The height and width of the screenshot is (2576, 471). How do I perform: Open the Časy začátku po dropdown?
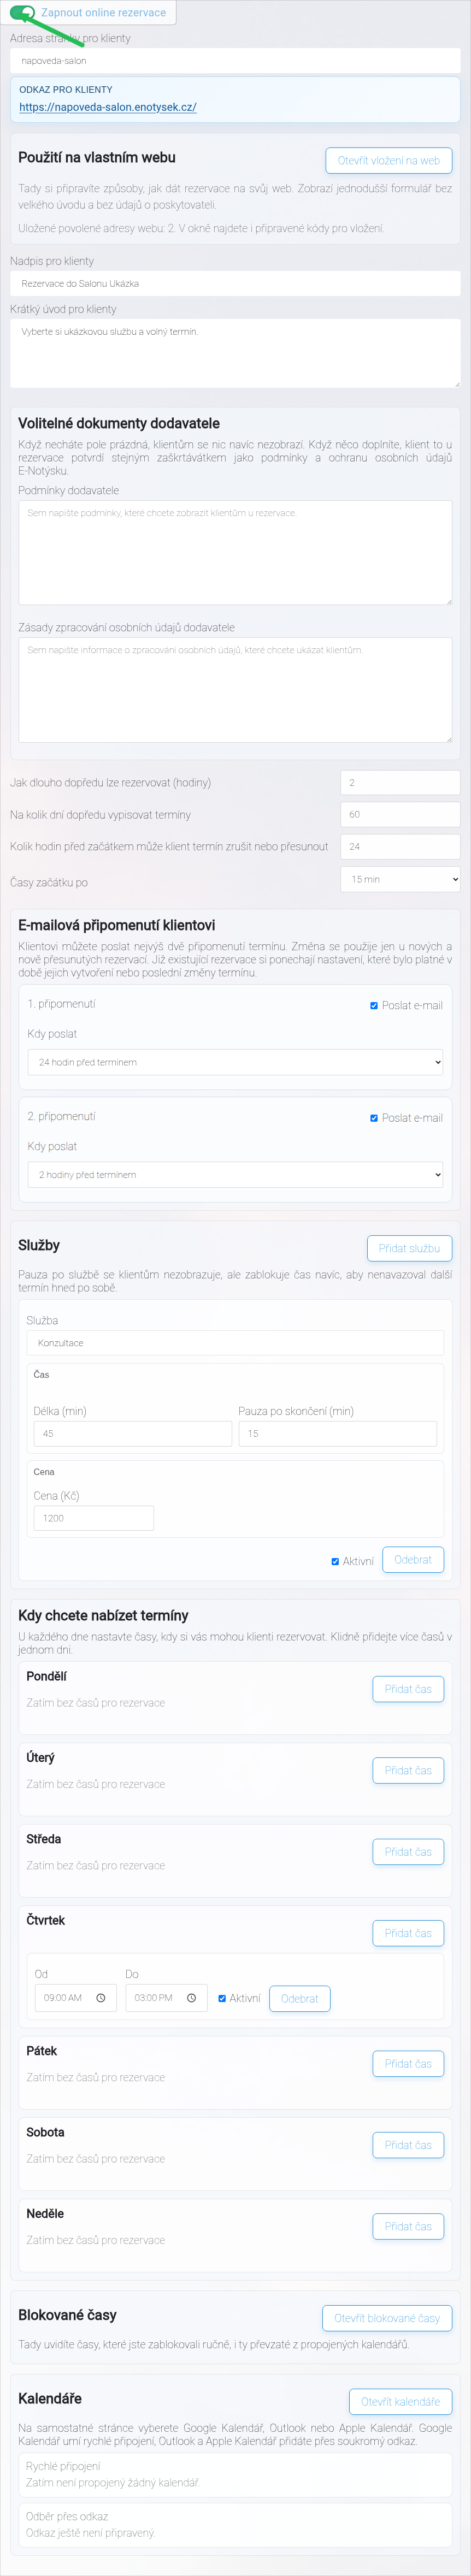tap(400, 879)
